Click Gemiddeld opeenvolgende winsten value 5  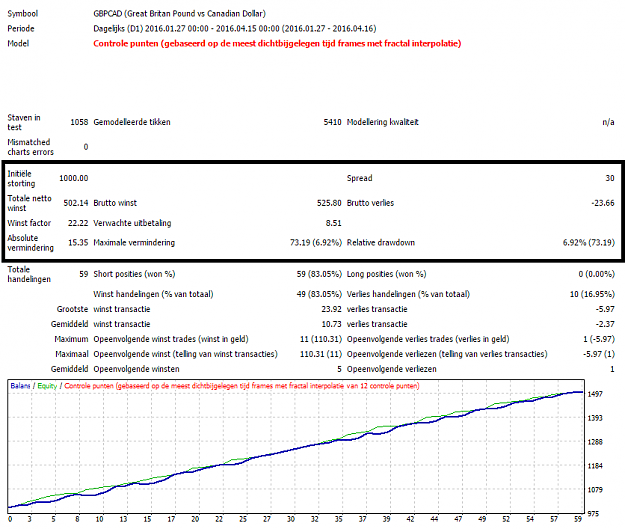pos(339,369)
